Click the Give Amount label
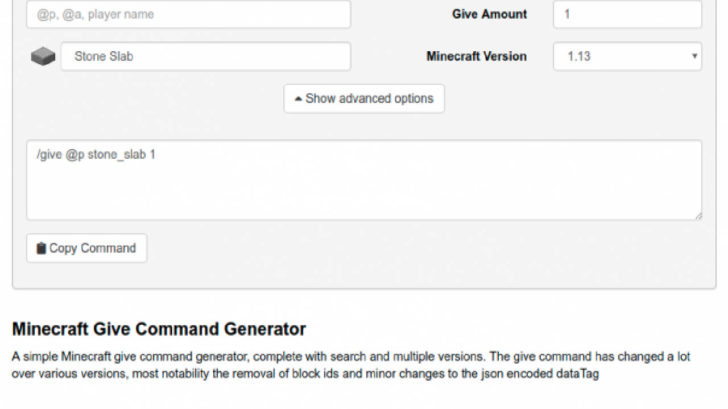 [x=489, y=14]
